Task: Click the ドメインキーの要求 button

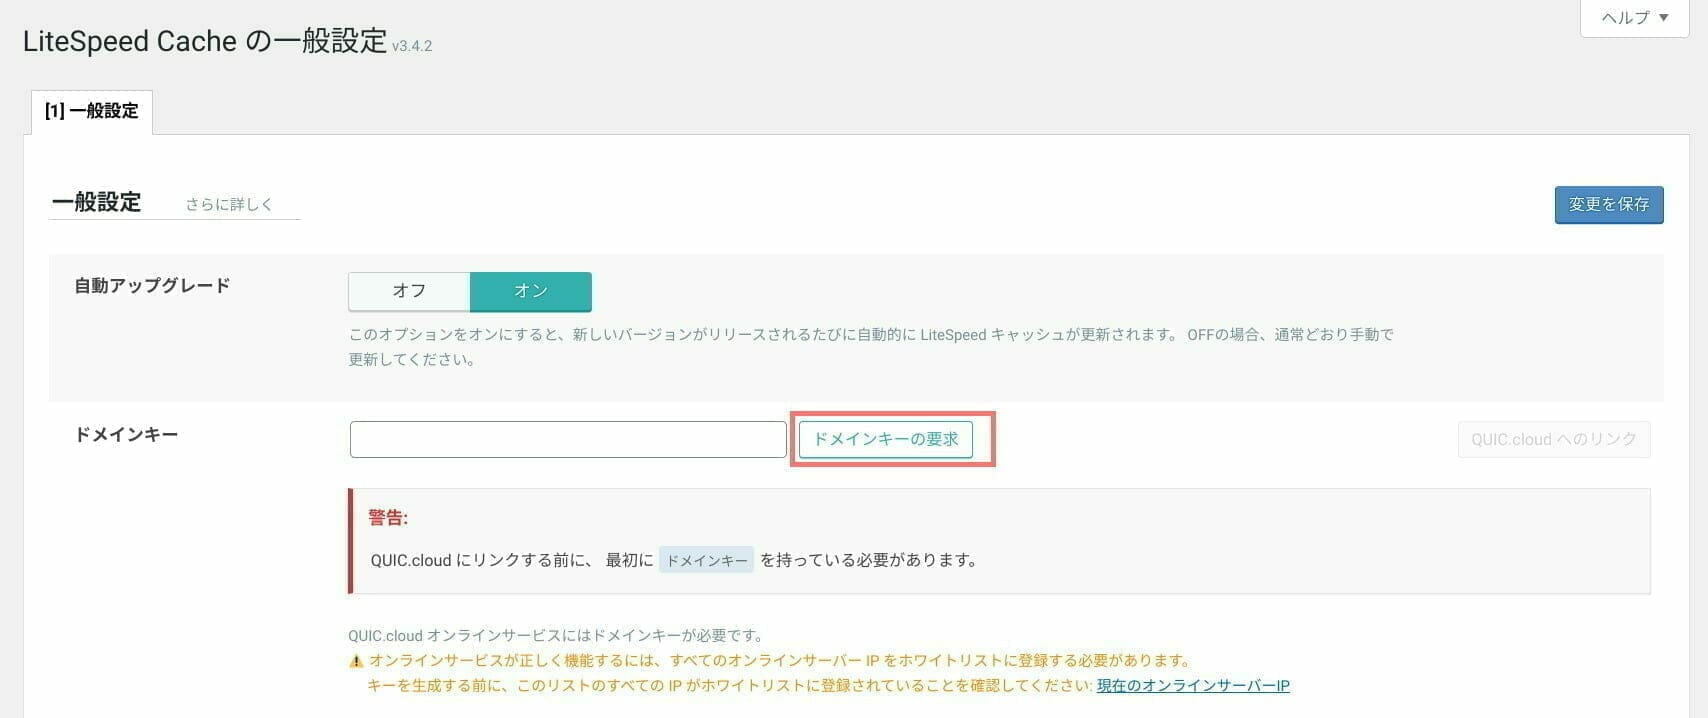Action: (x=886, y=439)
